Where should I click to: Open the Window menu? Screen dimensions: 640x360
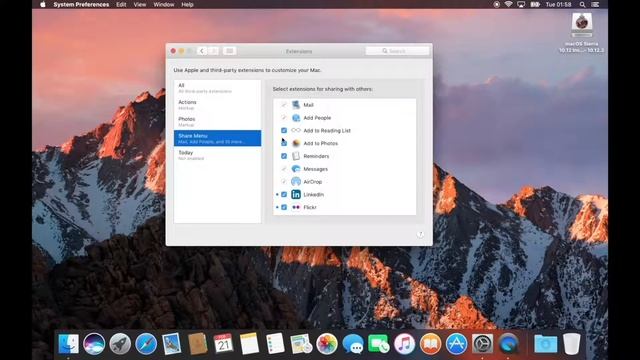pos(164,4)
